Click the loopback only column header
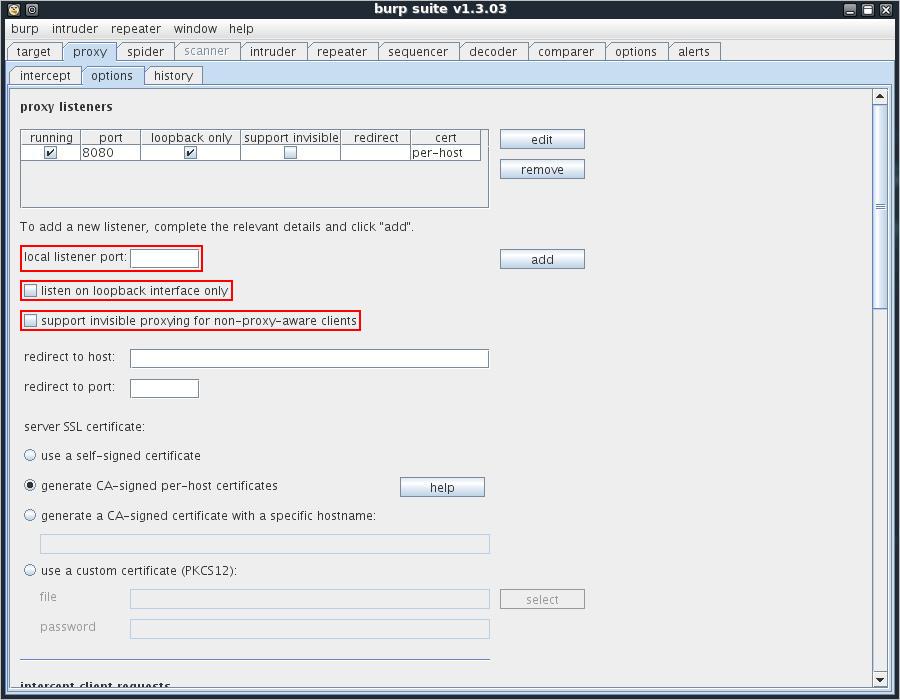 (x=191, y=138)
